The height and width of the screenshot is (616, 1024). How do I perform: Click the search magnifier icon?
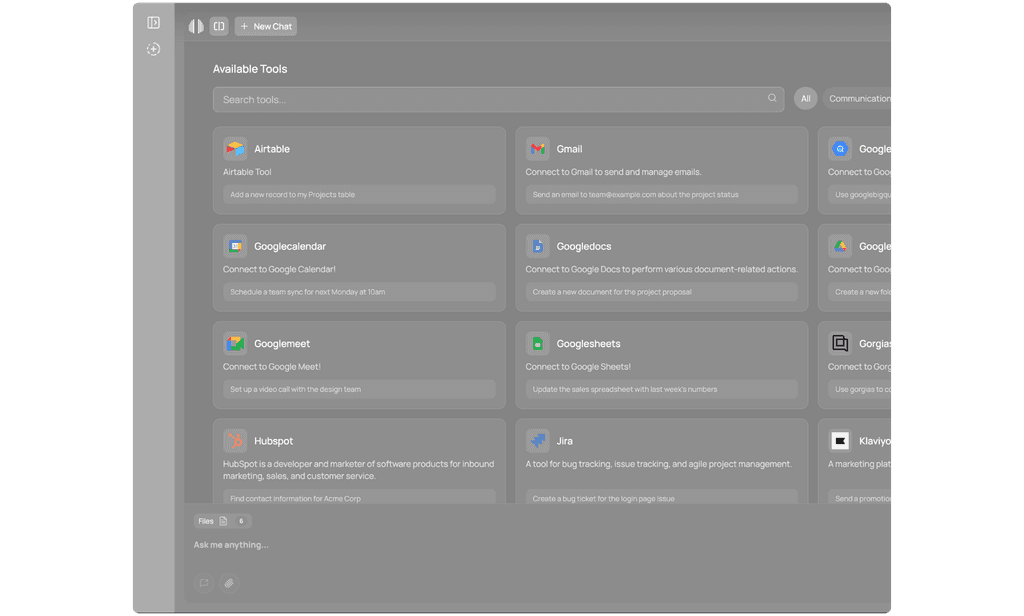point(772,98)
